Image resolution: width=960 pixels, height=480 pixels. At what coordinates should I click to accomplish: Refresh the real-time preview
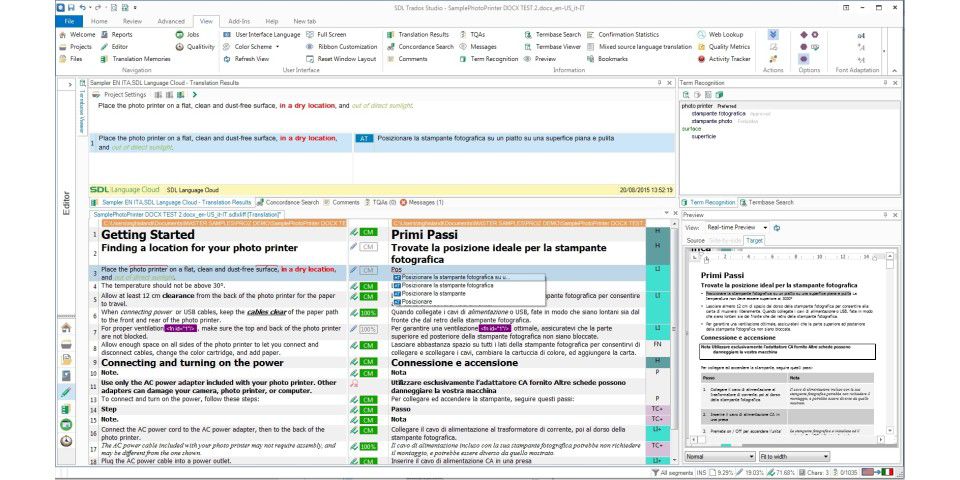[777, 227]
